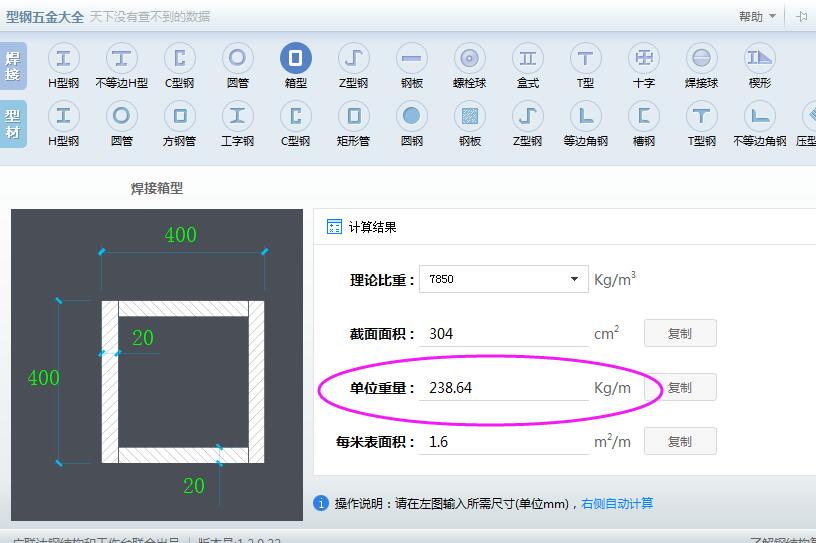Select welded Z型钢 icon in top row
The image size is (816, 543).
(x=353, y=58)
